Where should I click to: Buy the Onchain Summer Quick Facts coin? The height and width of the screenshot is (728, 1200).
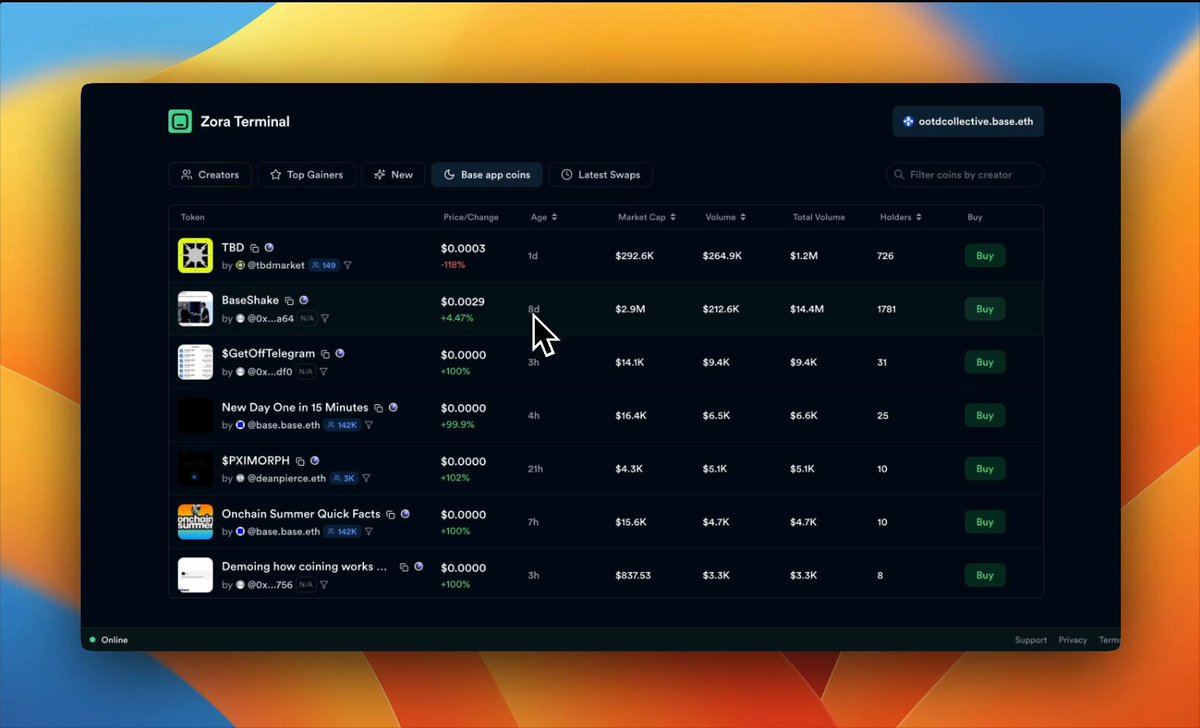(985, 521)
